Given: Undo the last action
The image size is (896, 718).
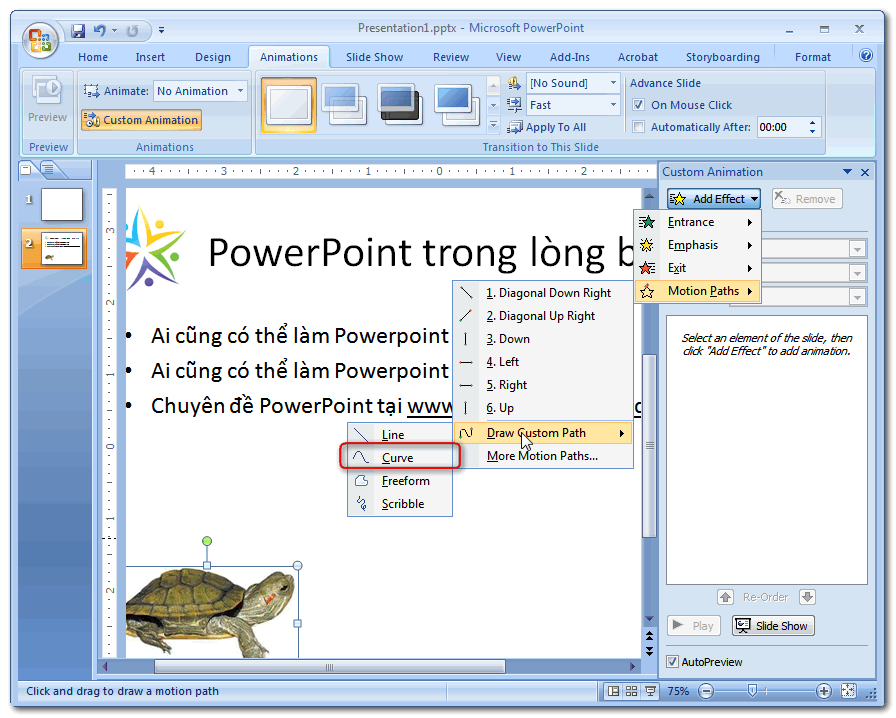Looking at the screenshot, I should pyautogui.click(x=100, y=30).
